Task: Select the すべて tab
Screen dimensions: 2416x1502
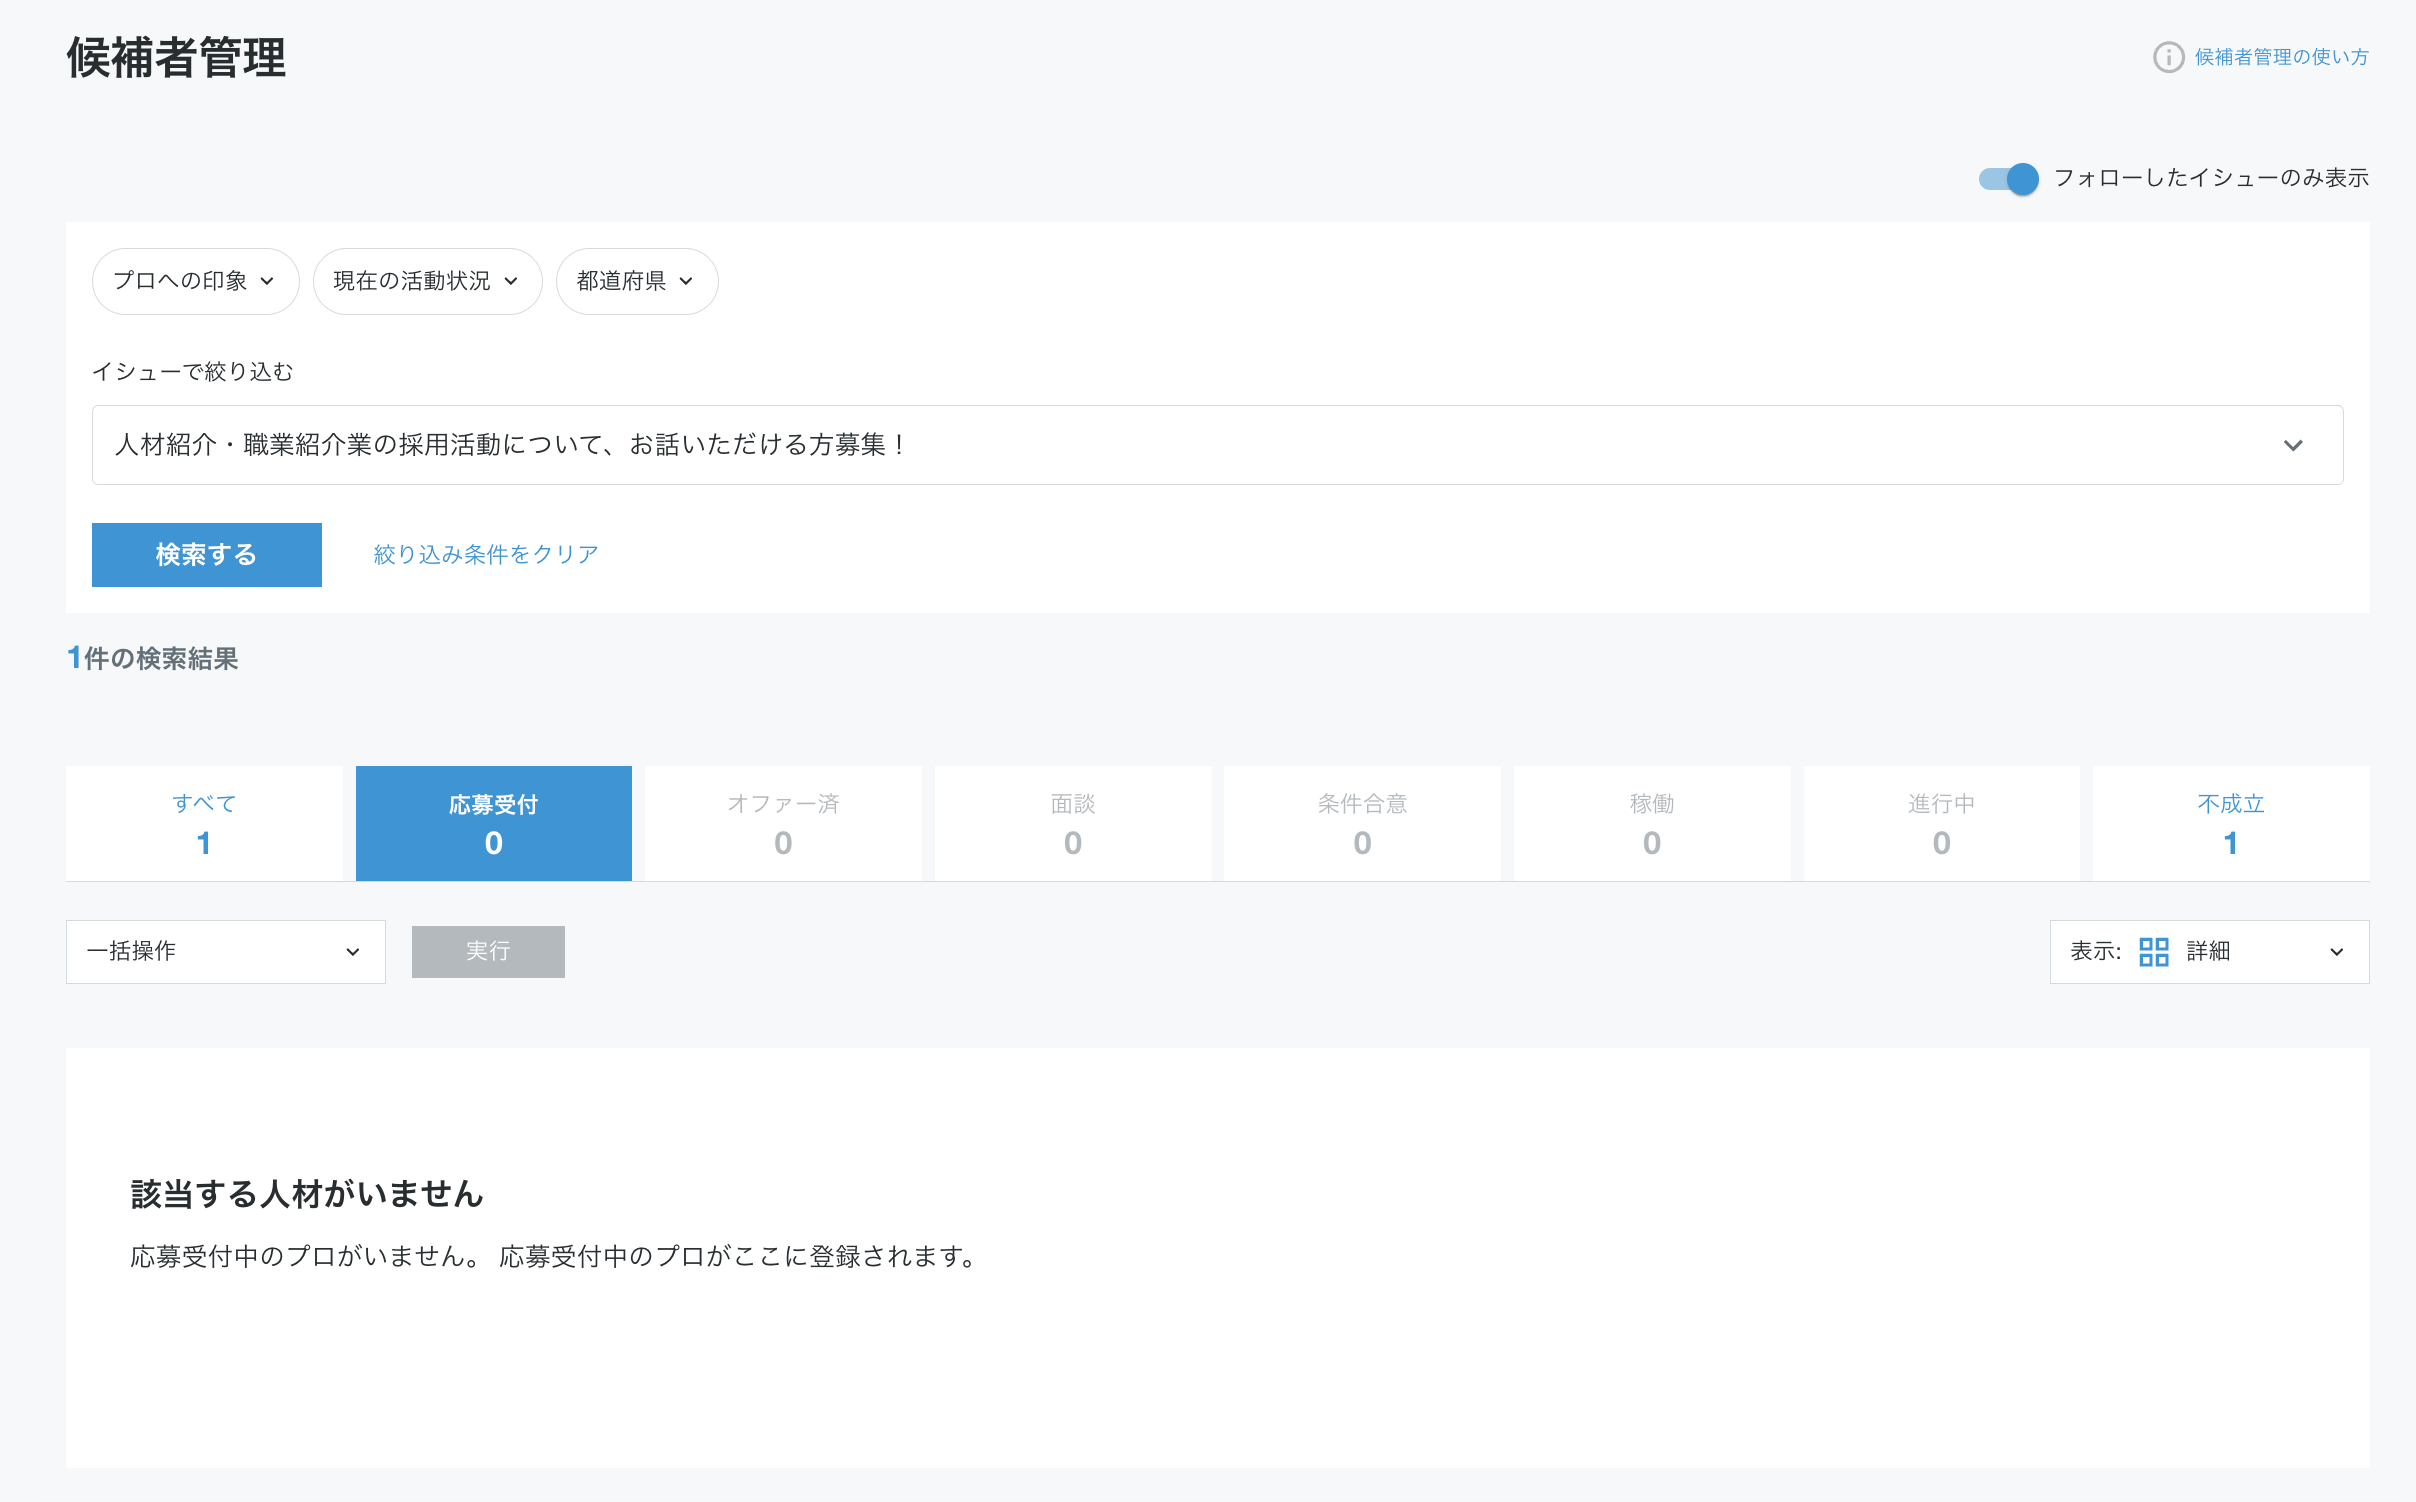Action: (204, 824)
